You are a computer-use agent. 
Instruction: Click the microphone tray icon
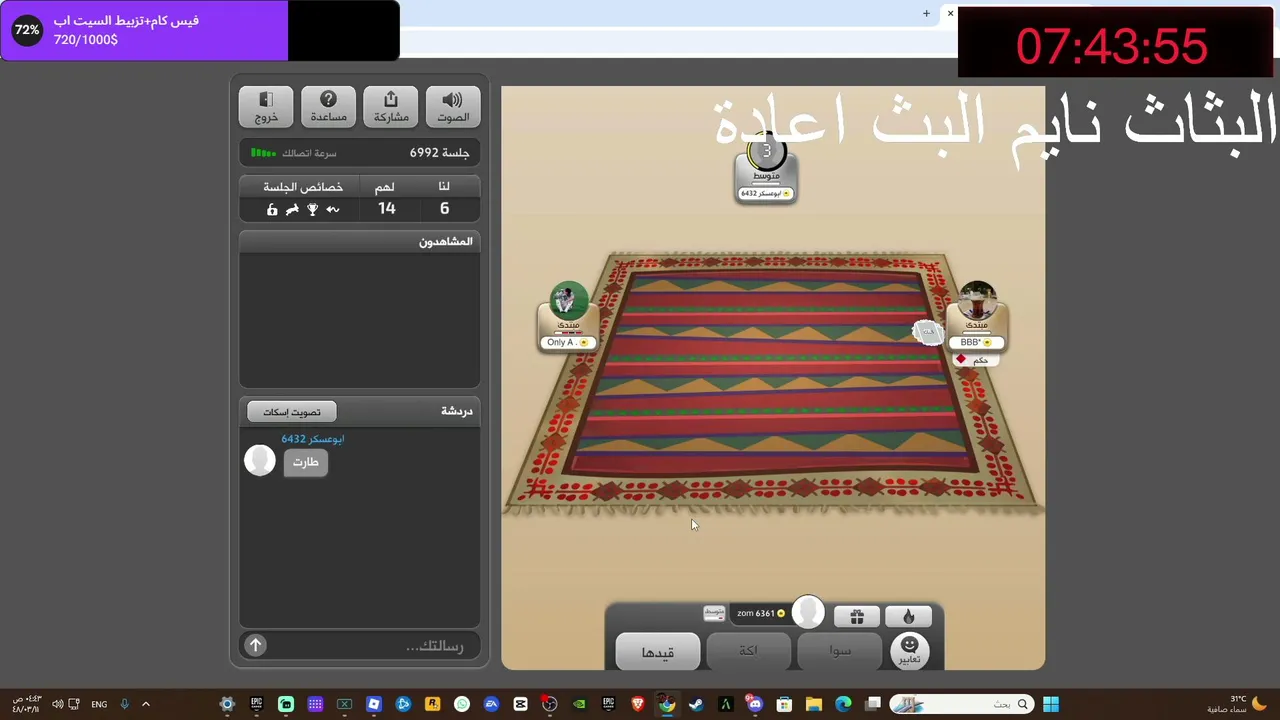point(124,704)
